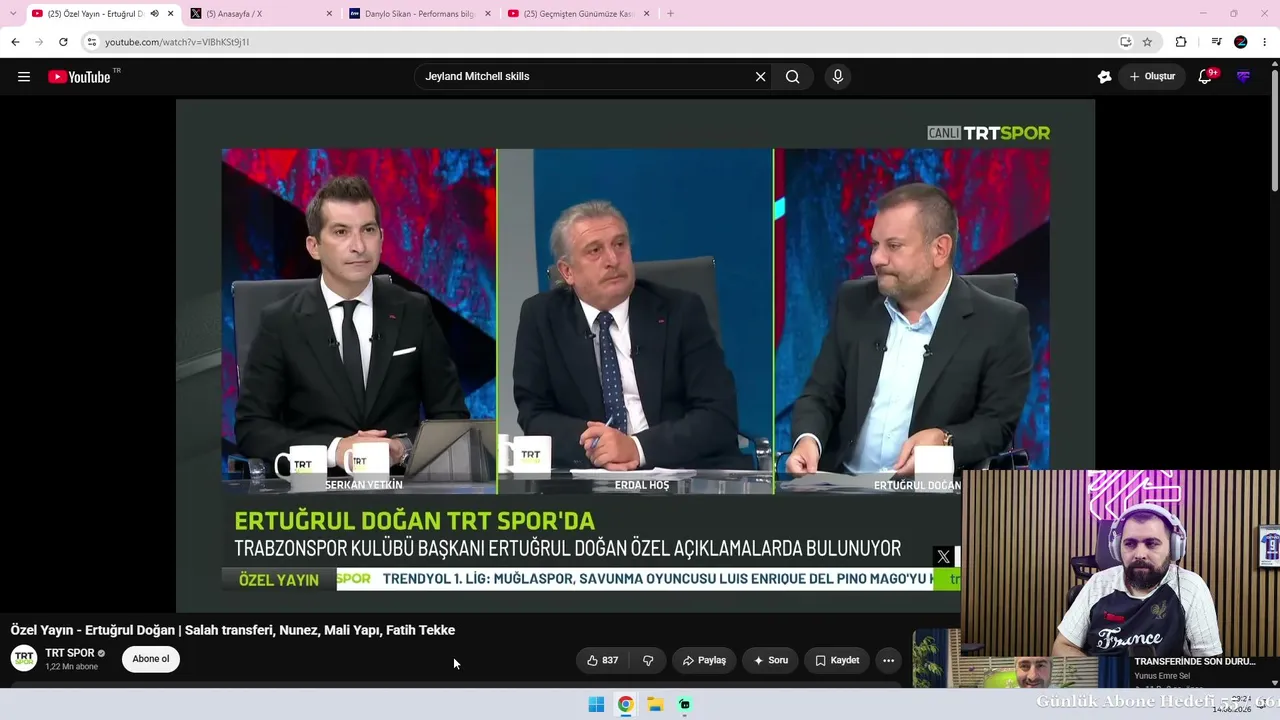Close the Özel Yayın YouTube tab
The height and width of the screenshot is (720, 1280).
[x=171, y=14]
